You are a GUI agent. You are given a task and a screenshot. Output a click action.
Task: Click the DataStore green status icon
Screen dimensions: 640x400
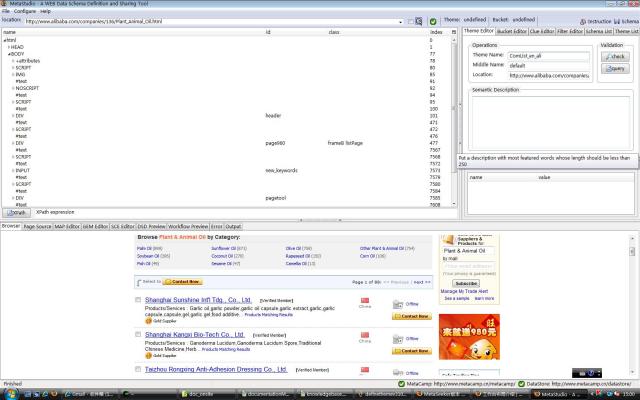(521, 384)
